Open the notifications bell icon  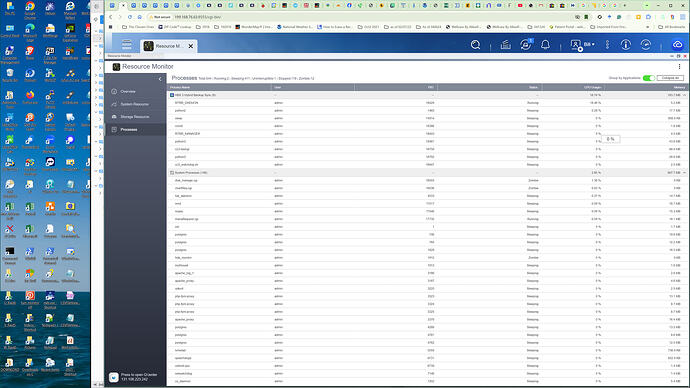[x=545, y=45]
